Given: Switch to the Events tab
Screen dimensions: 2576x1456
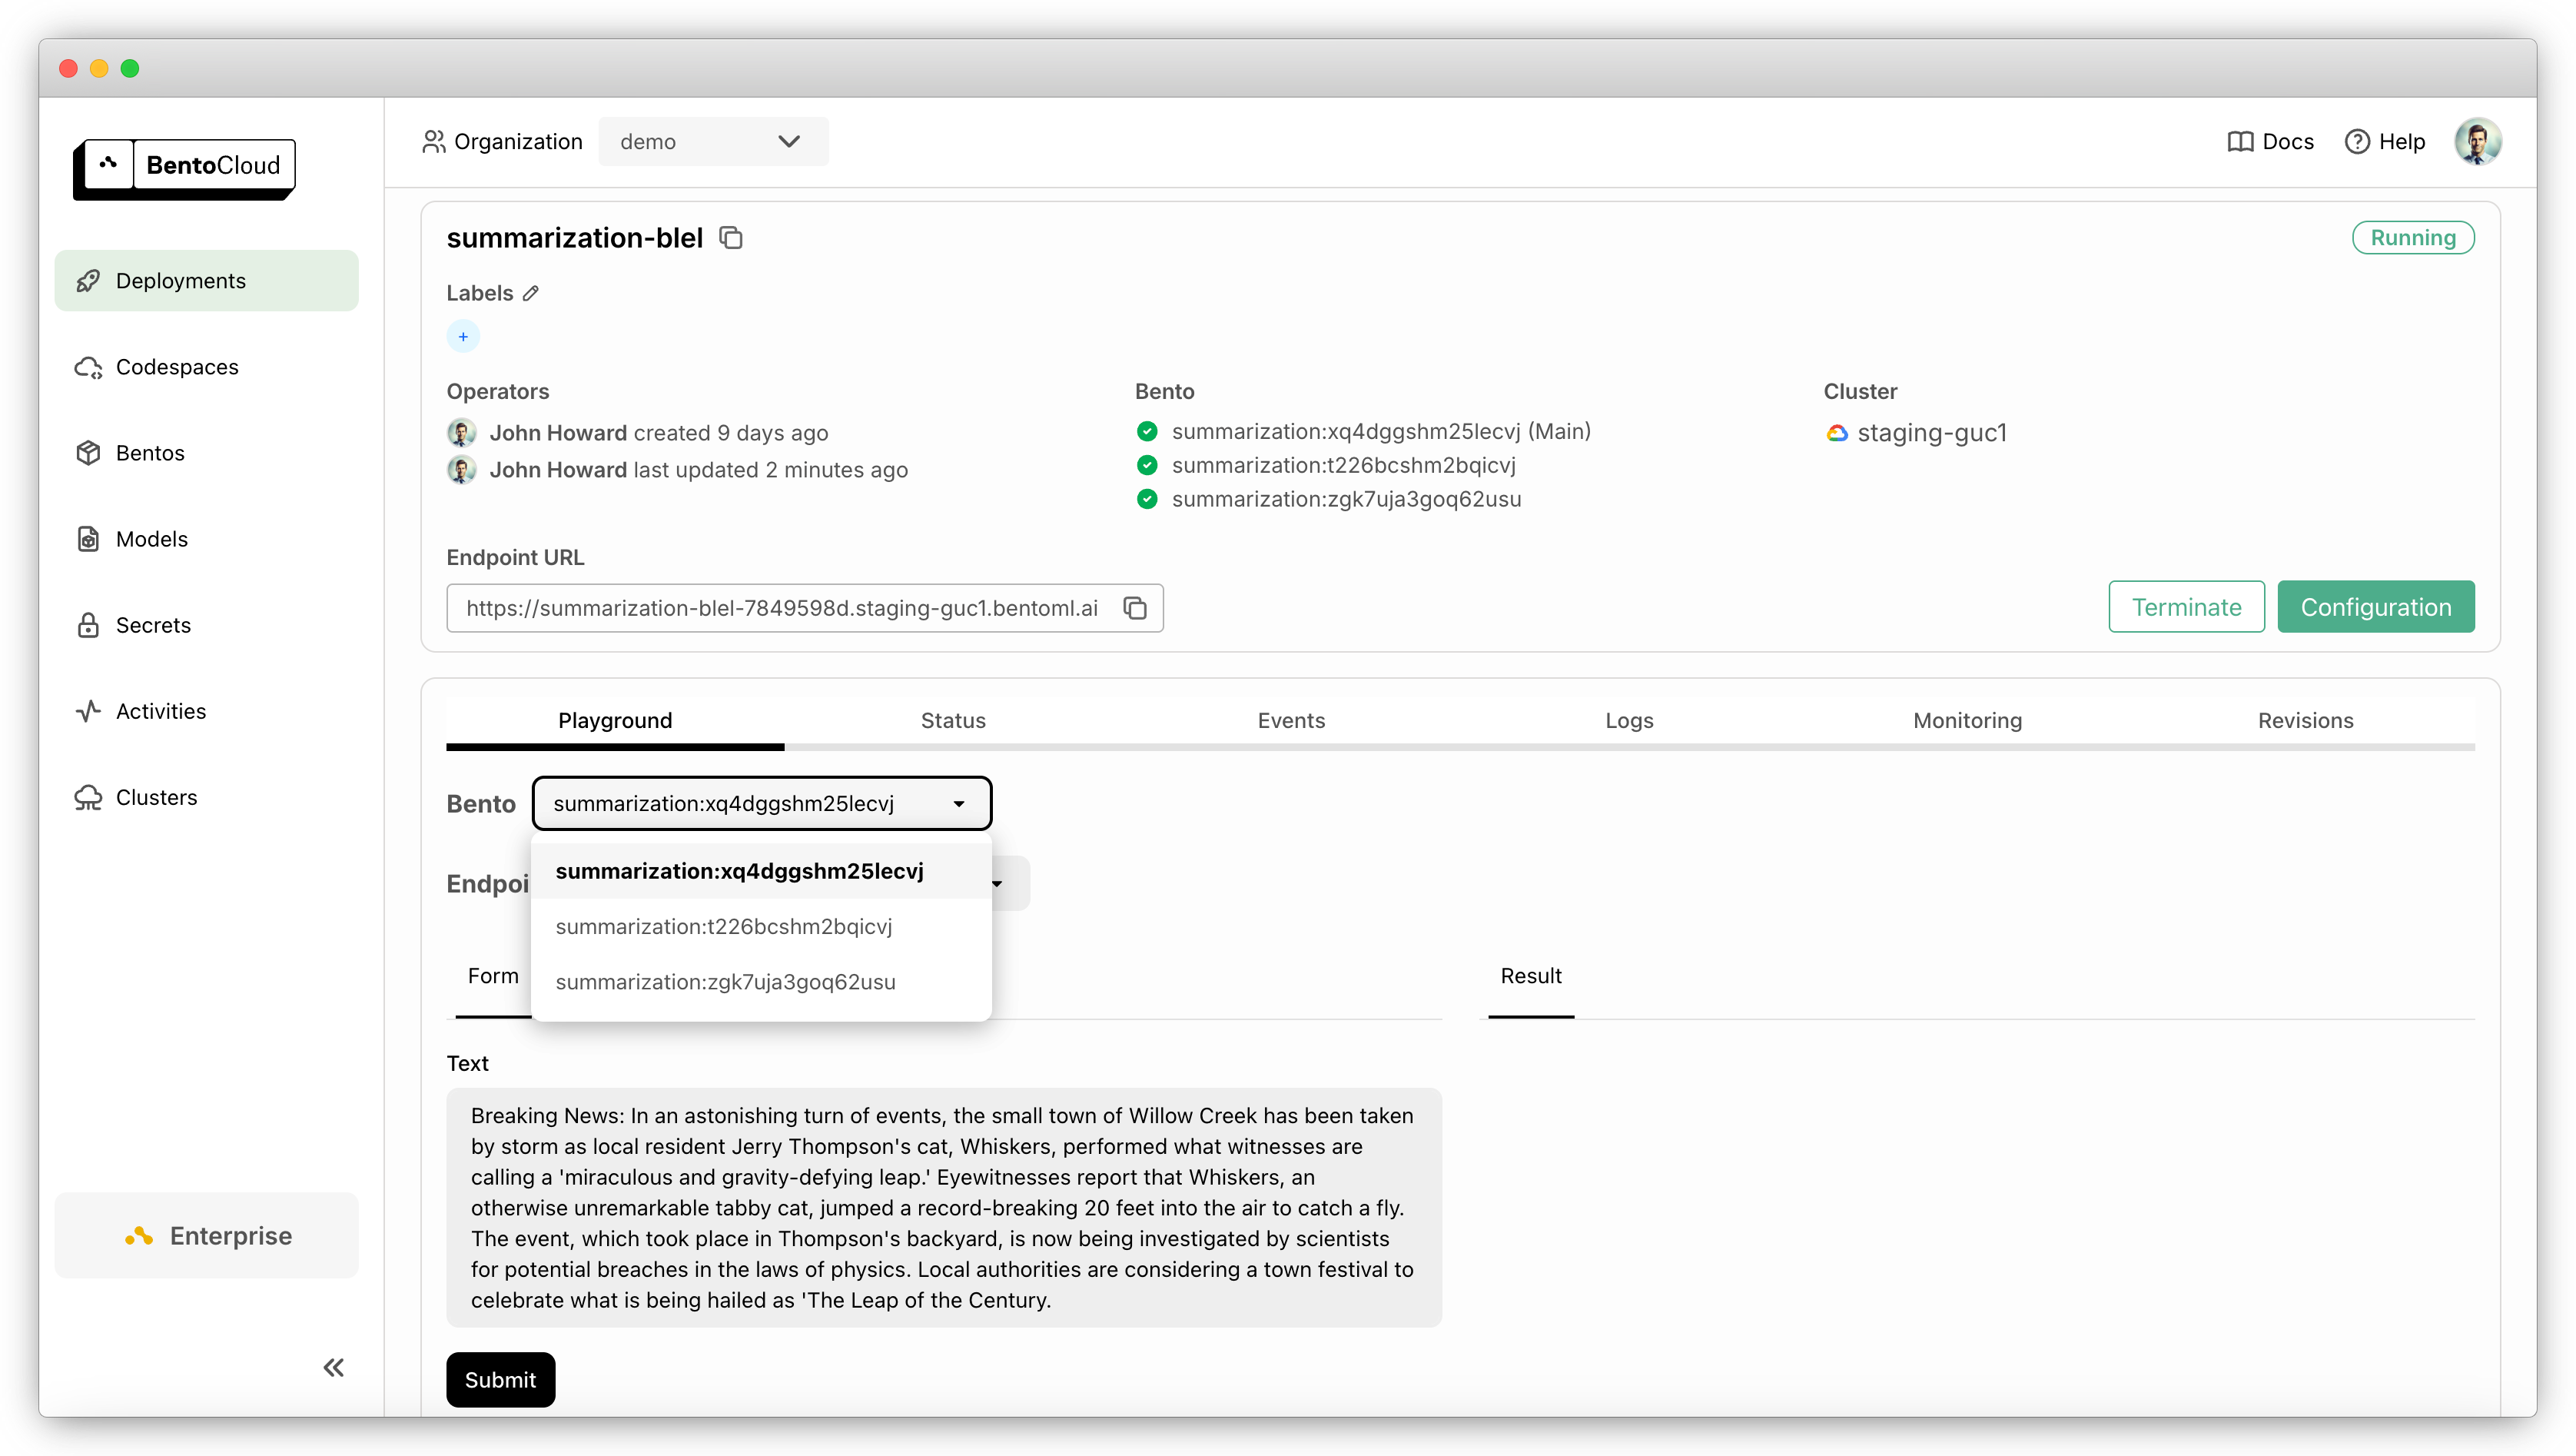Looking at the screenshot, I should [x=1291, y=721].
